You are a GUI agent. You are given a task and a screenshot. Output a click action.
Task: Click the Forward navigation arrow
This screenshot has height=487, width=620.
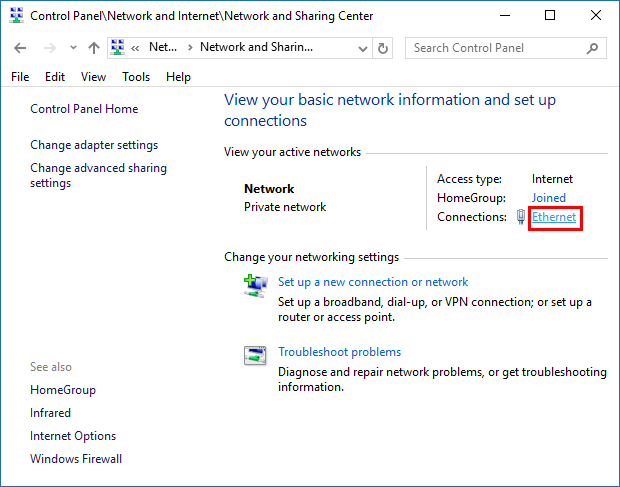pyautogui.click(x=48, y=48)
